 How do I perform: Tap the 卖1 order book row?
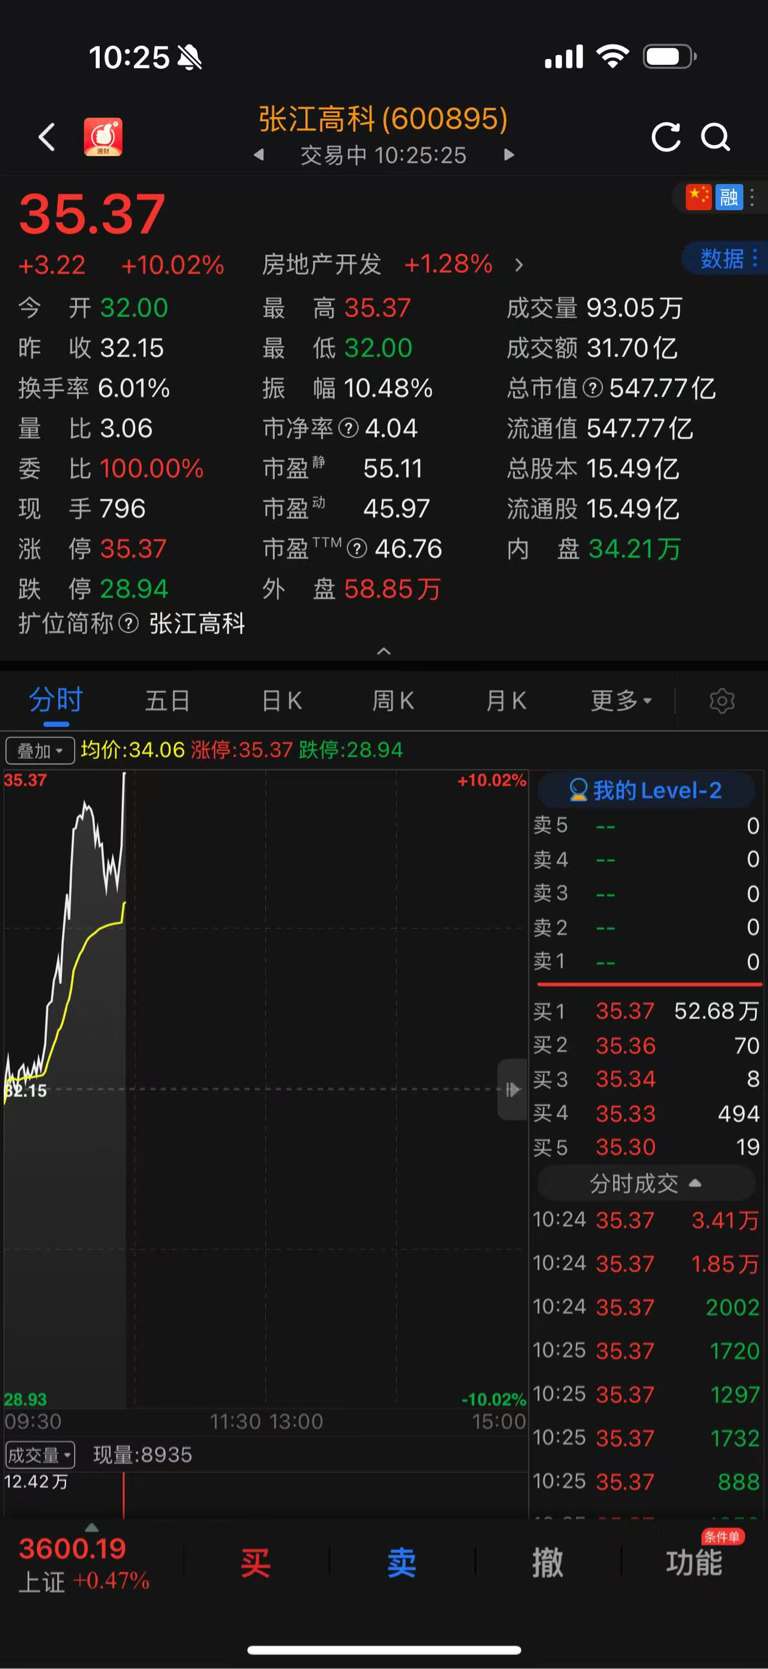click(646, 961)
